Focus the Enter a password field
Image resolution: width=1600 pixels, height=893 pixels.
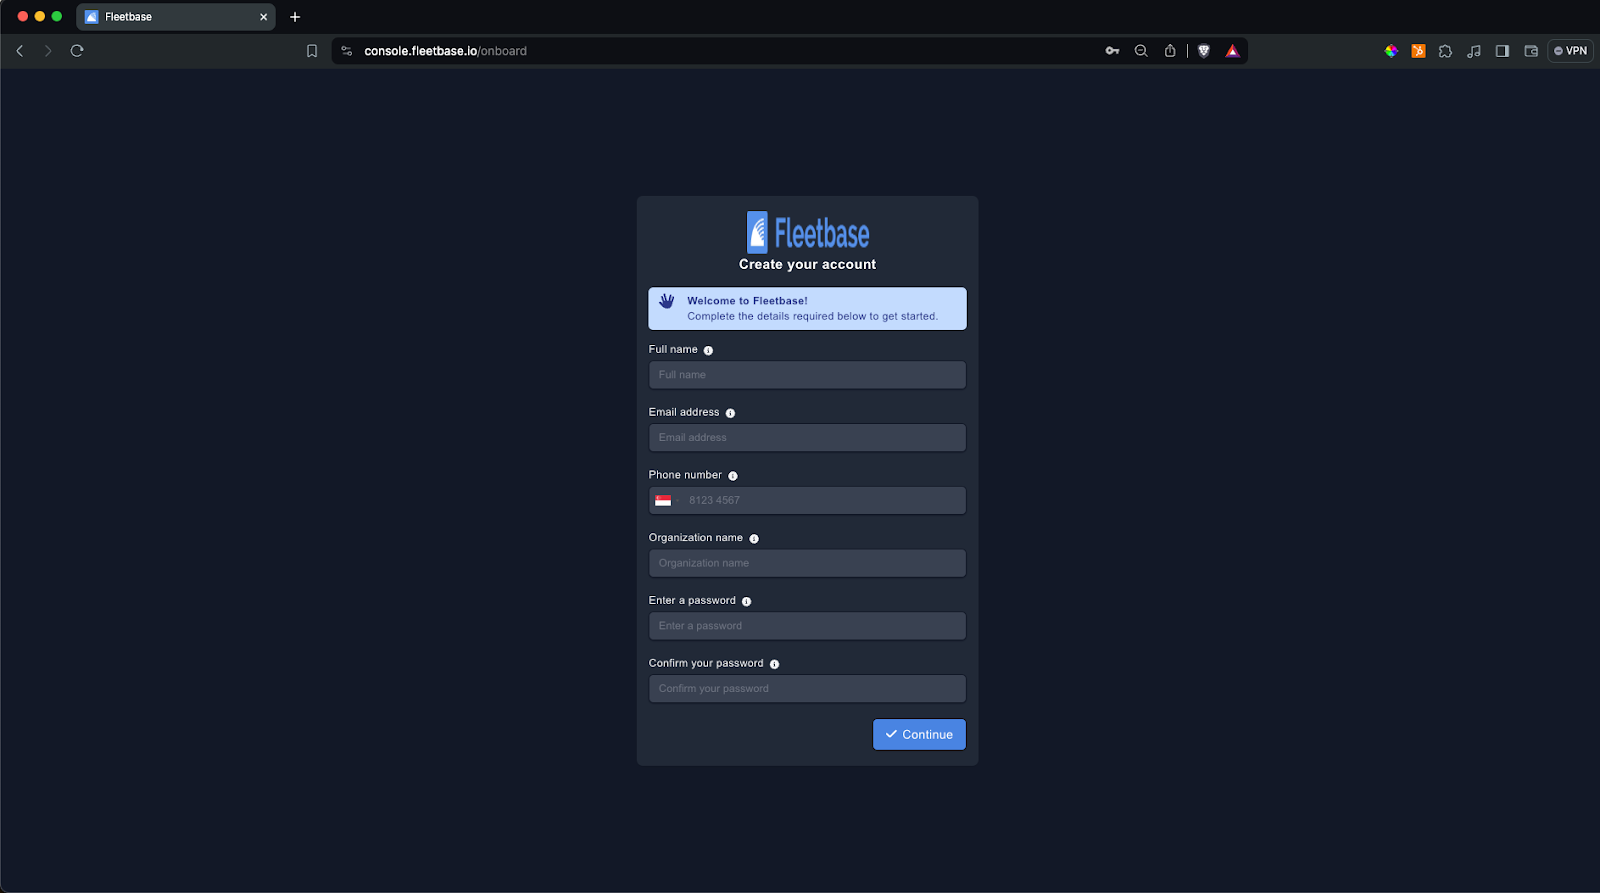click(807, 626)
